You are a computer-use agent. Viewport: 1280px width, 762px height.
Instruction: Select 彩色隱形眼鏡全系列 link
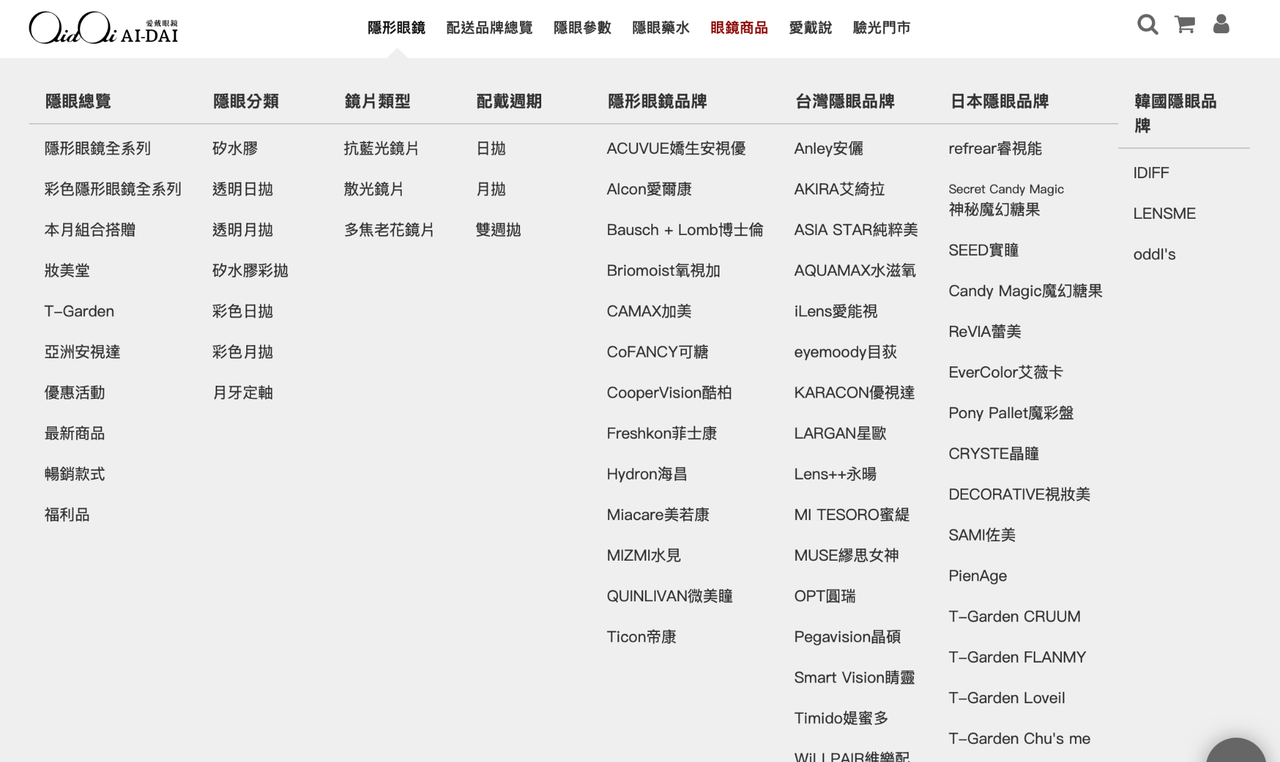113,189
